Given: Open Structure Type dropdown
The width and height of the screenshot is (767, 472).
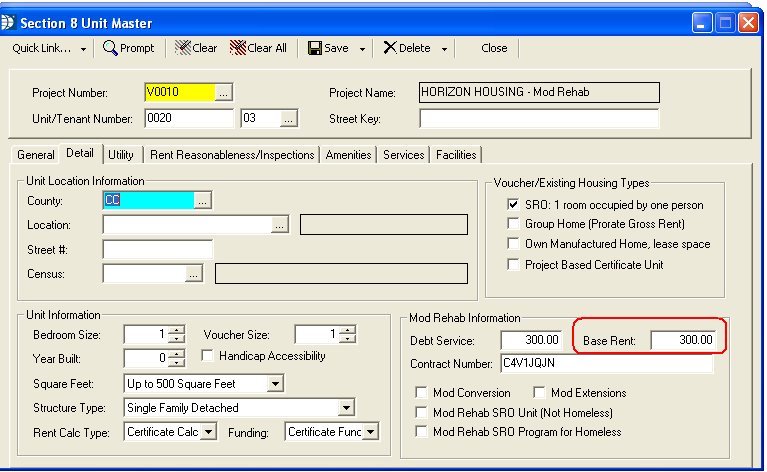Looking at the screenshot, I should tap(346, 407).
